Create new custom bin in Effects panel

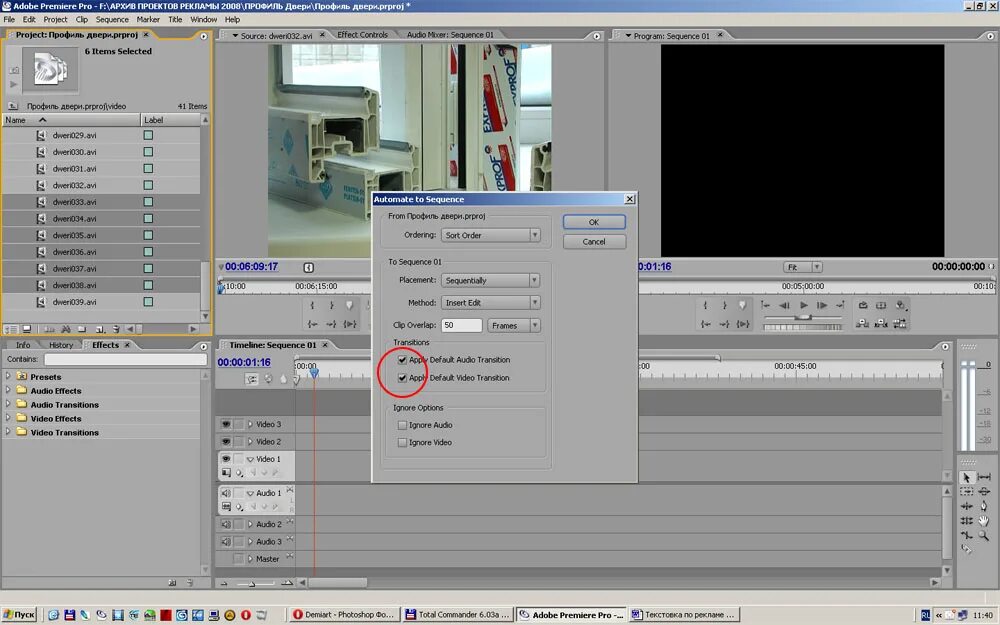click(x=172, y=582)
